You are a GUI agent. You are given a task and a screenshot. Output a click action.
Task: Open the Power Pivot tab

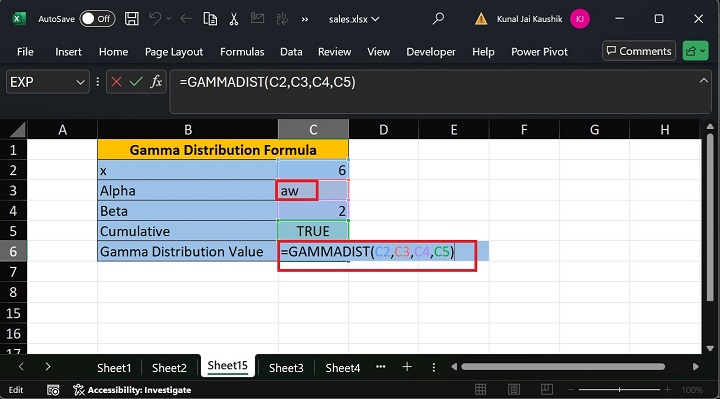[540, 52]
